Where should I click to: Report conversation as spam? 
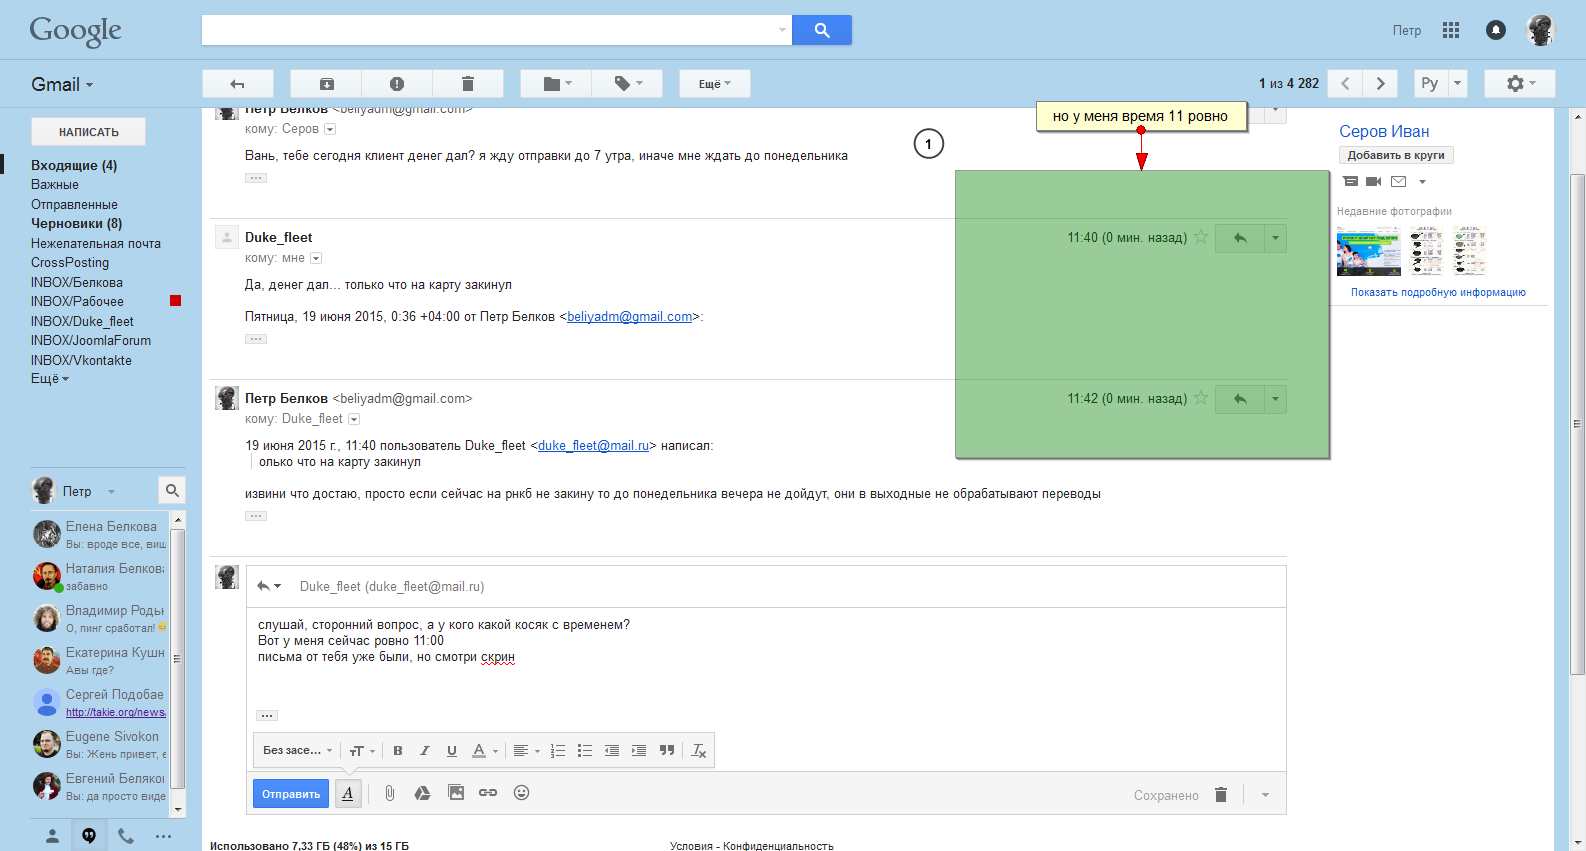click(x=397, y=84)
